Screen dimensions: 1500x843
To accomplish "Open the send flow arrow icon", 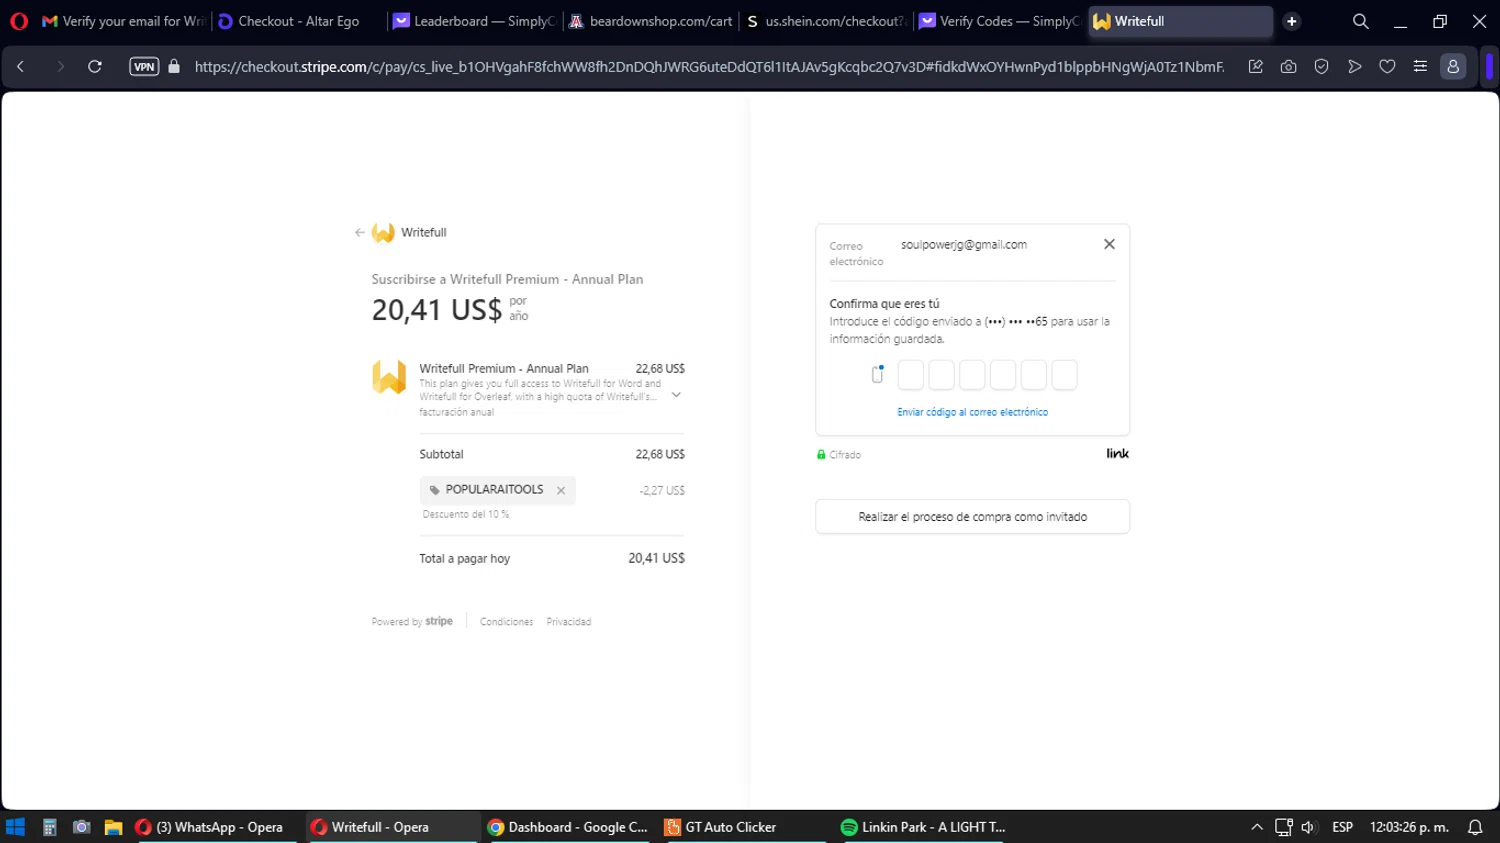I will click(x=1354, y=67).
